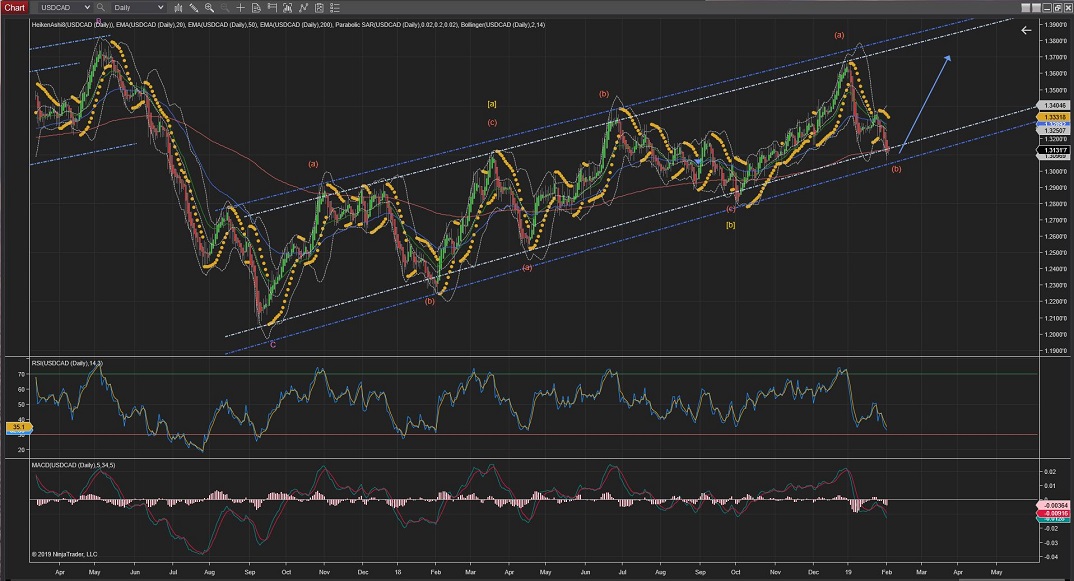Click the RSI(USDCAD (Daily),14,3) label

pyautogui.click(x=67, y=363)
